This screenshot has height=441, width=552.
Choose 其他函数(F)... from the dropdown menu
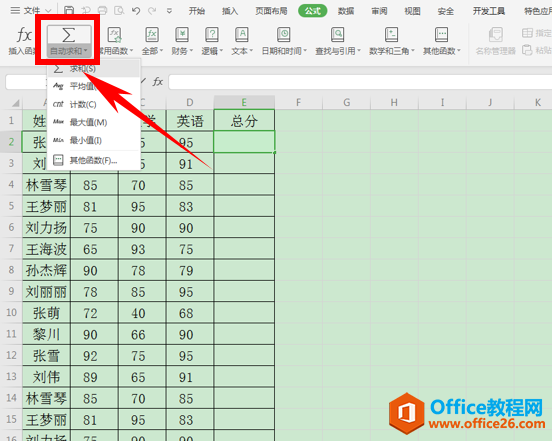[x=94, y=160]
